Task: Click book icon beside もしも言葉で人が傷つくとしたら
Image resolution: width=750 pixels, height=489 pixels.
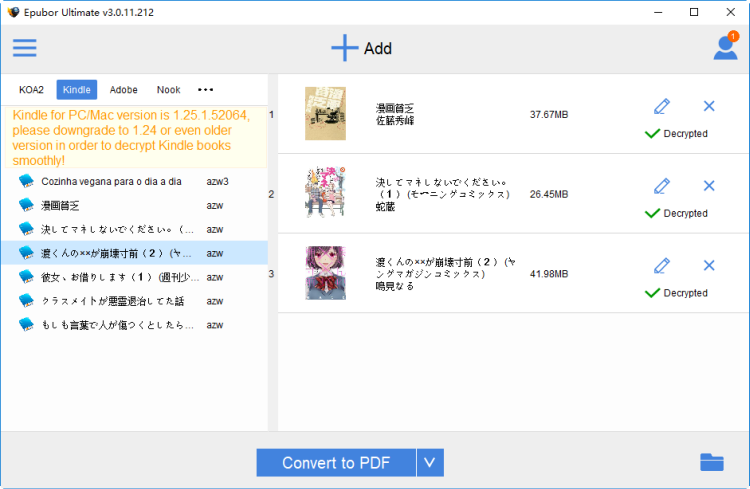Action: pyautogui.click(x=26, y=325)
